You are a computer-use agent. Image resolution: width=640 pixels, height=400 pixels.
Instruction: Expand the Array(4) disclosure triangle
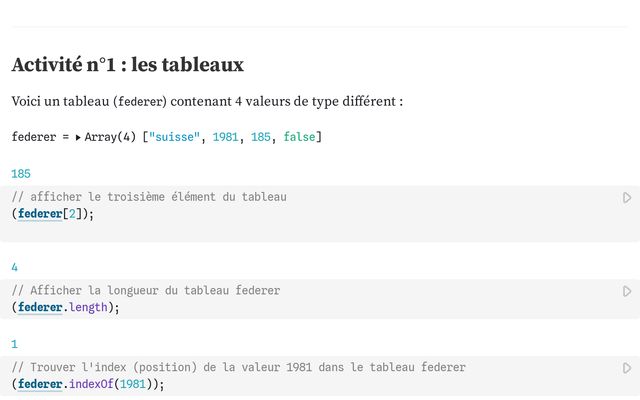tap(78, 137)
